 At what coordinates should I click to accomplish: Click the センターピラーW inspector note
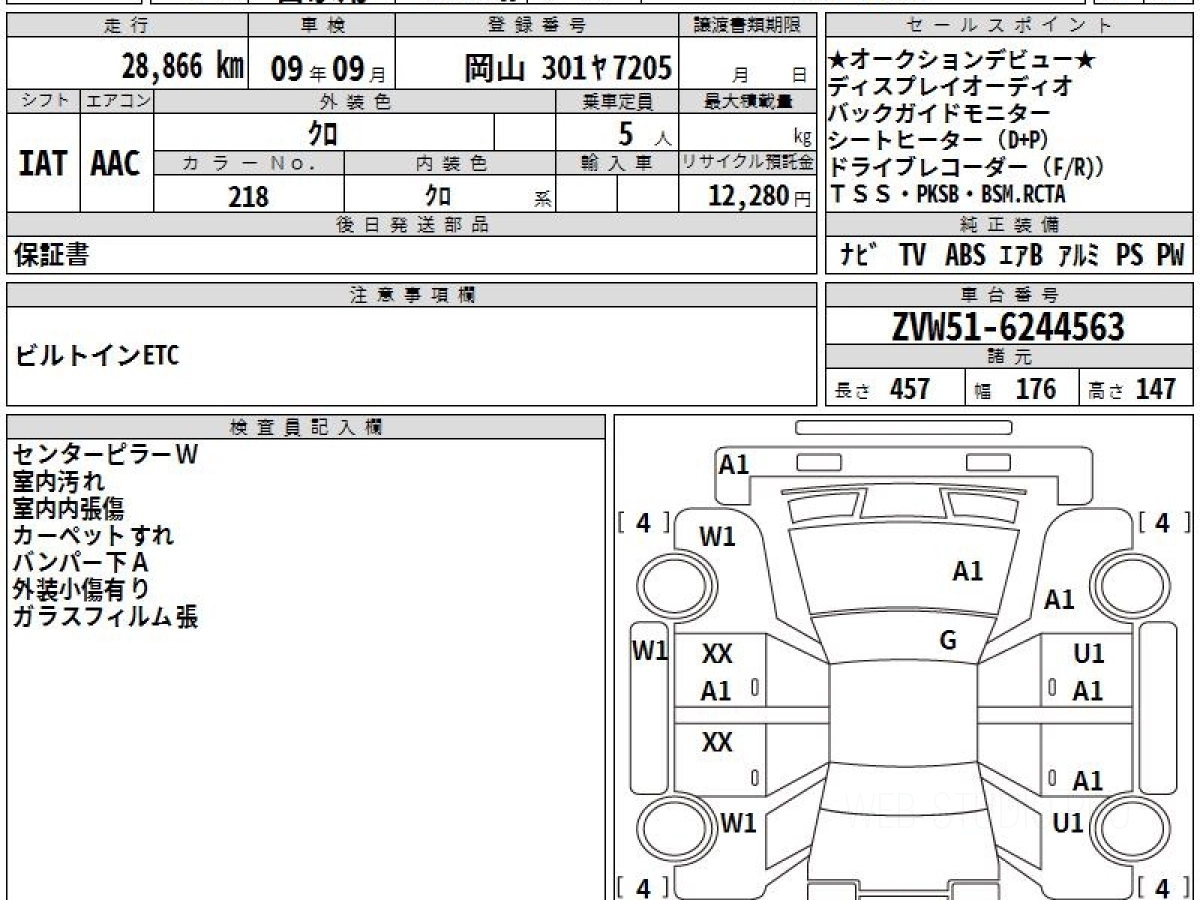point(106,454)
